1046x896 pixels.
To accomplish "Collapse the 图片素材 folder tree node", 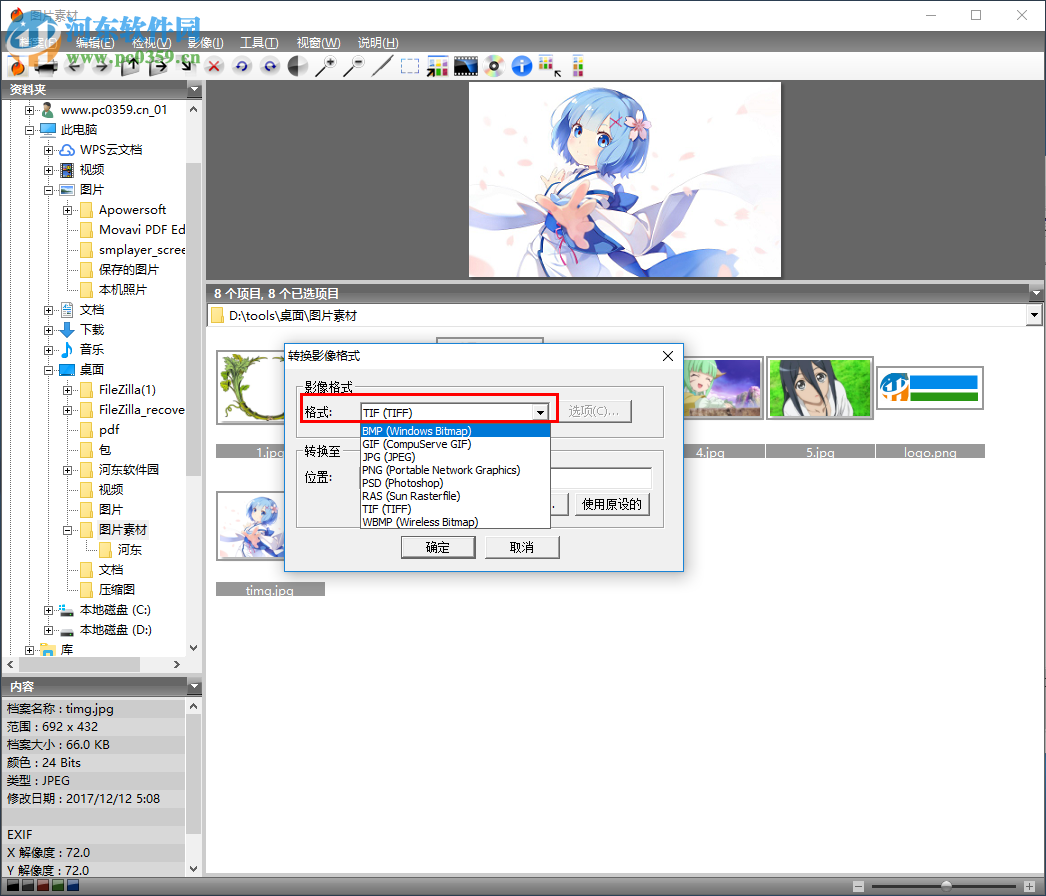I will (67, 530).
